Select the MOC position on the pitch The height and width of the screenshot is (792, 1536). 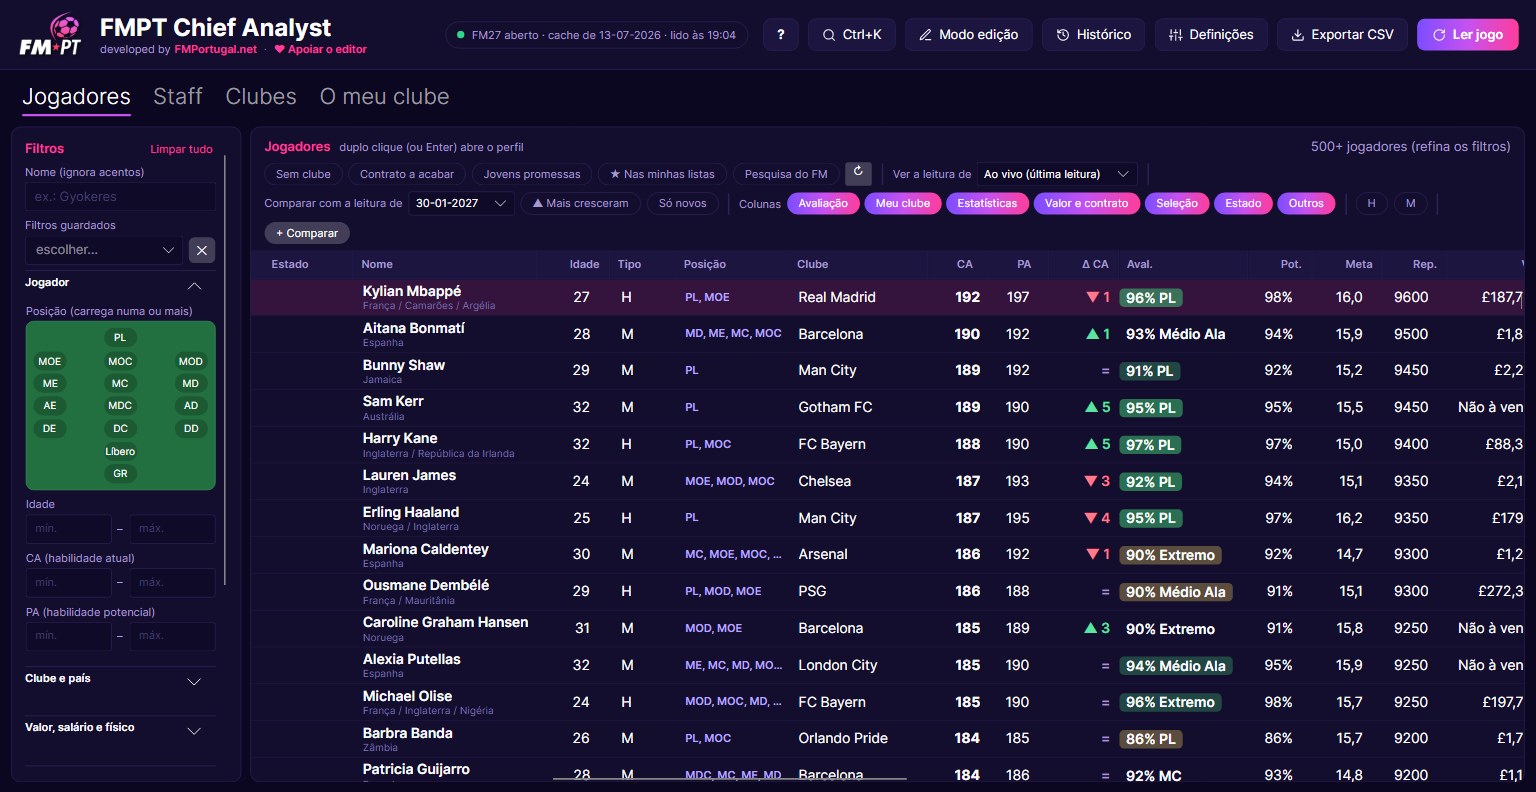pos(120,361)
